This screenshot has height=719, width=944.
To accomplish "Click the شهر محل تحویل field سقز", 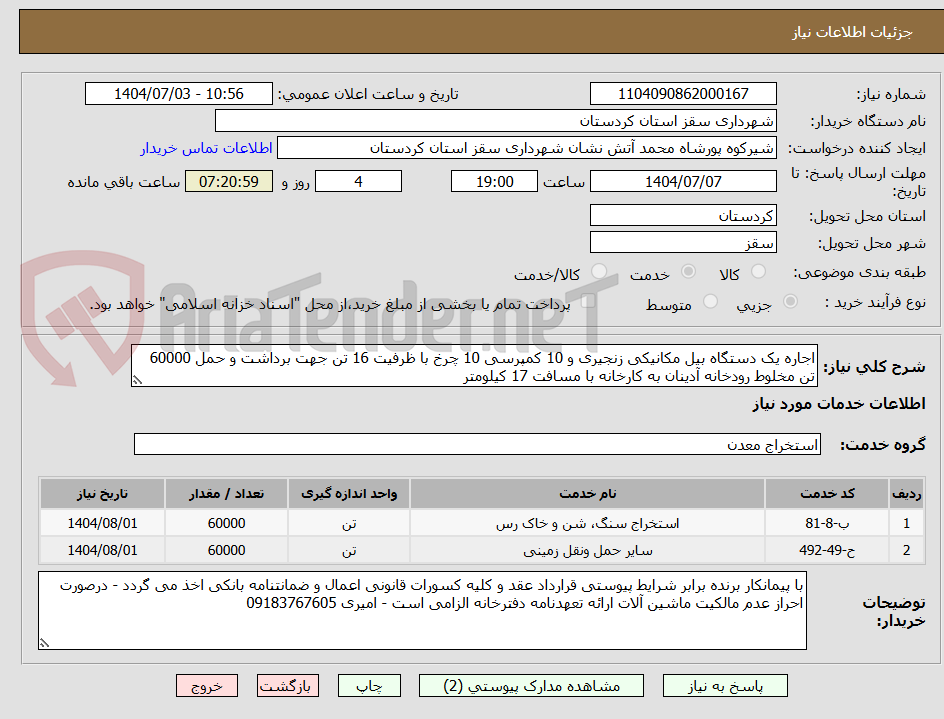I will (x=683, y=241).
